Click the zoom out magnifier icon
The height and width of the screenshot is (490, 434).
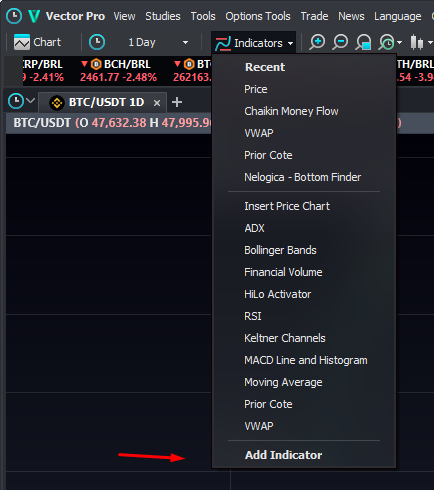coord(340,42)
